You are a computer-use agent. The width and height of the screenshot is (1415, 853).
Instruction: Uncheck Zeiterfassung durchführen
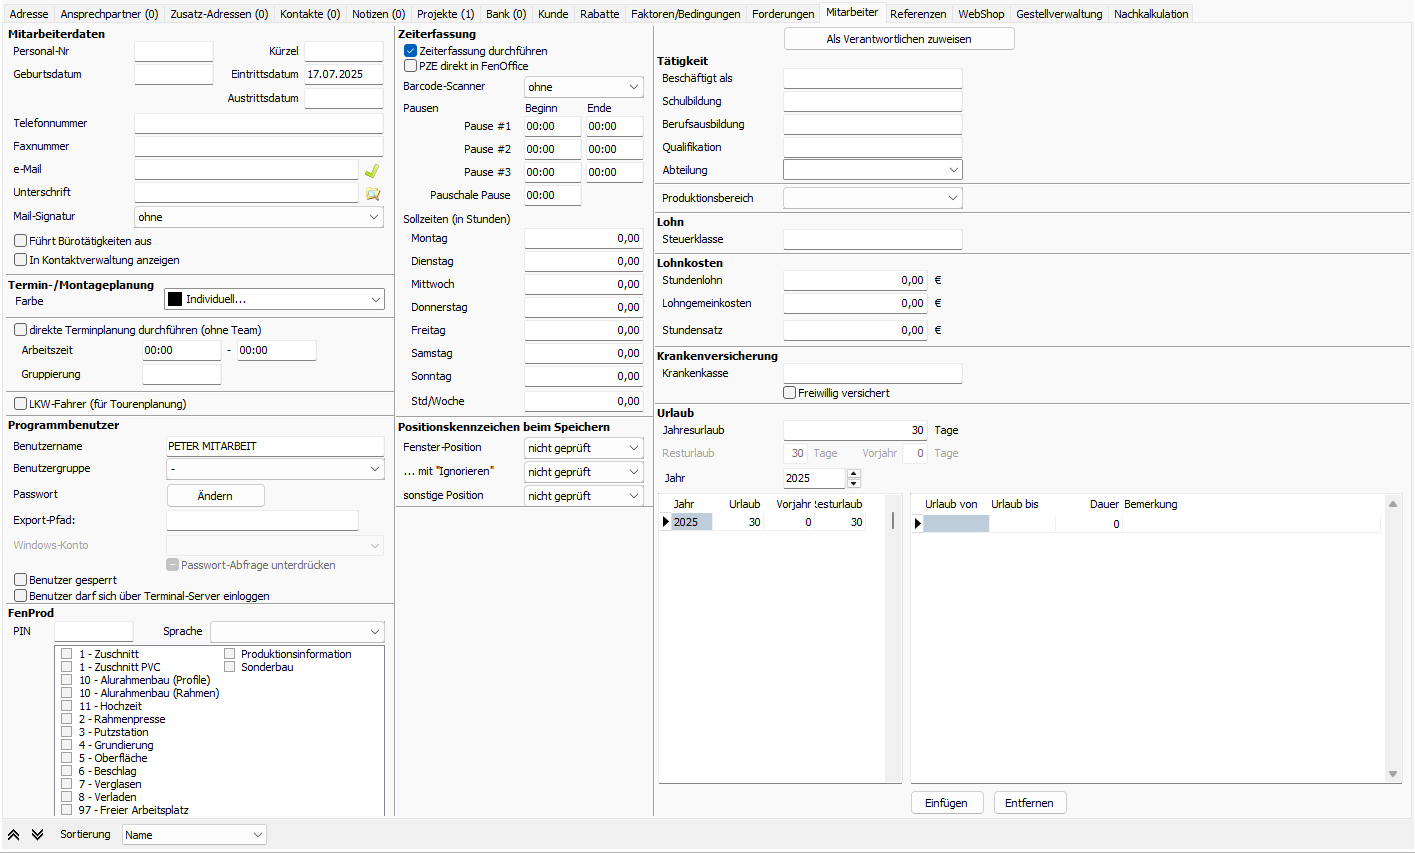[x=410, y=51]
